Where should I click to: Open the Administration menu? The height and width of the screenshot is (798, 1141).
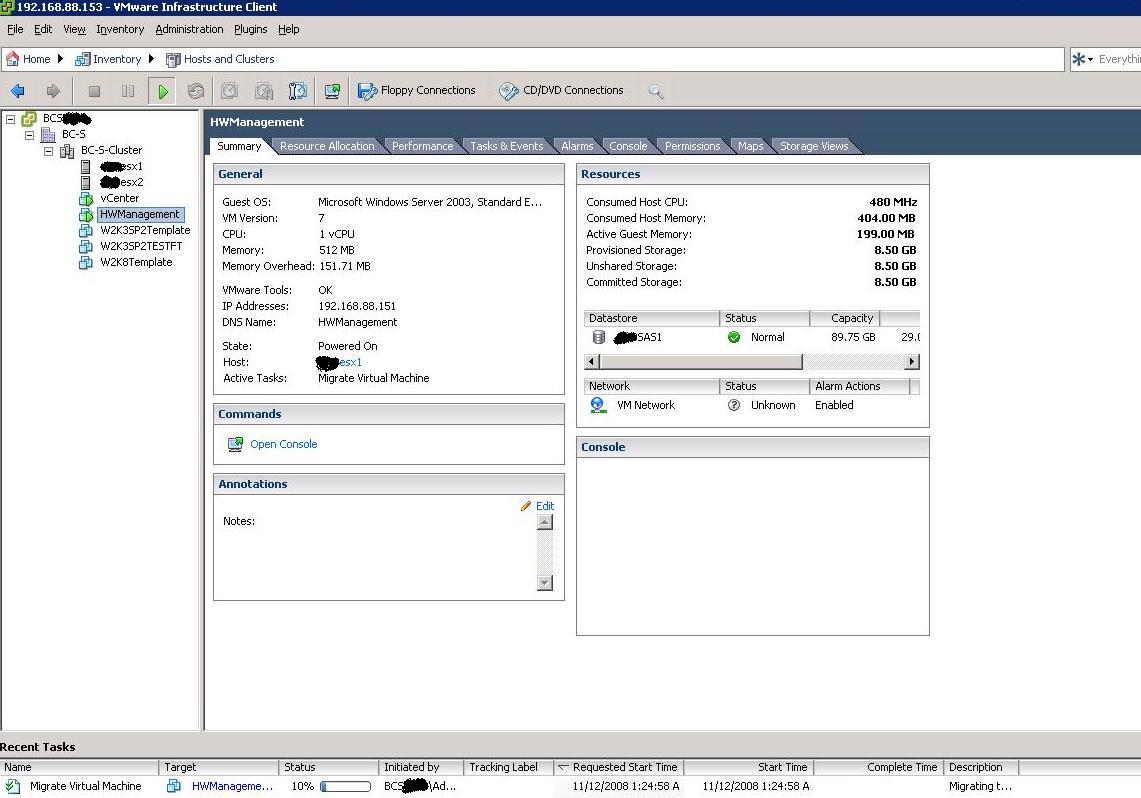click(x=189, y=29)
